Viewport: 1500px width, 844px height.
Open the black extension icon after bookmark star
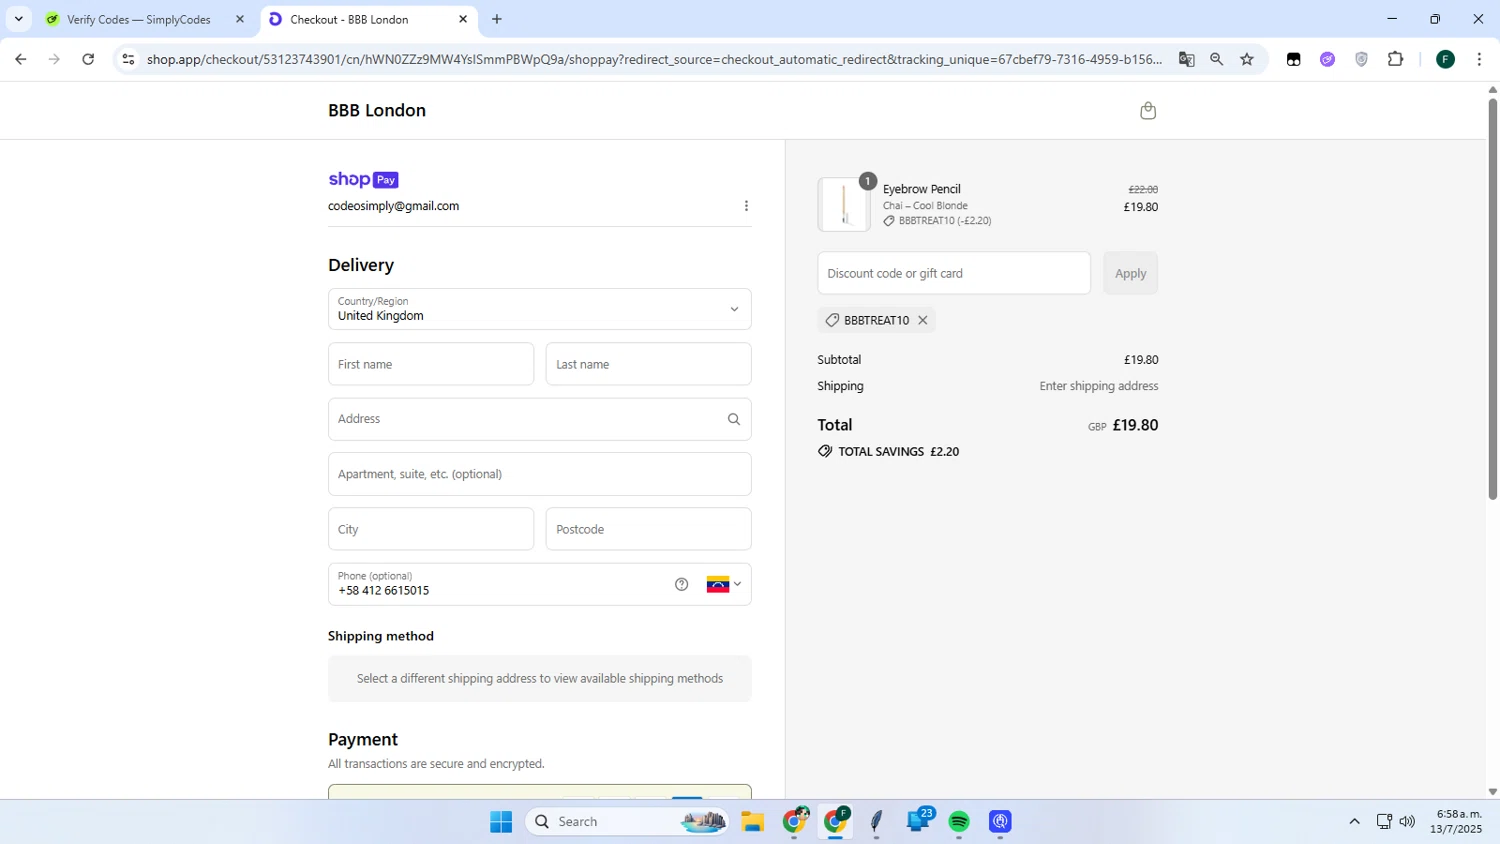pyautogui.click(x=1293, y=59)
